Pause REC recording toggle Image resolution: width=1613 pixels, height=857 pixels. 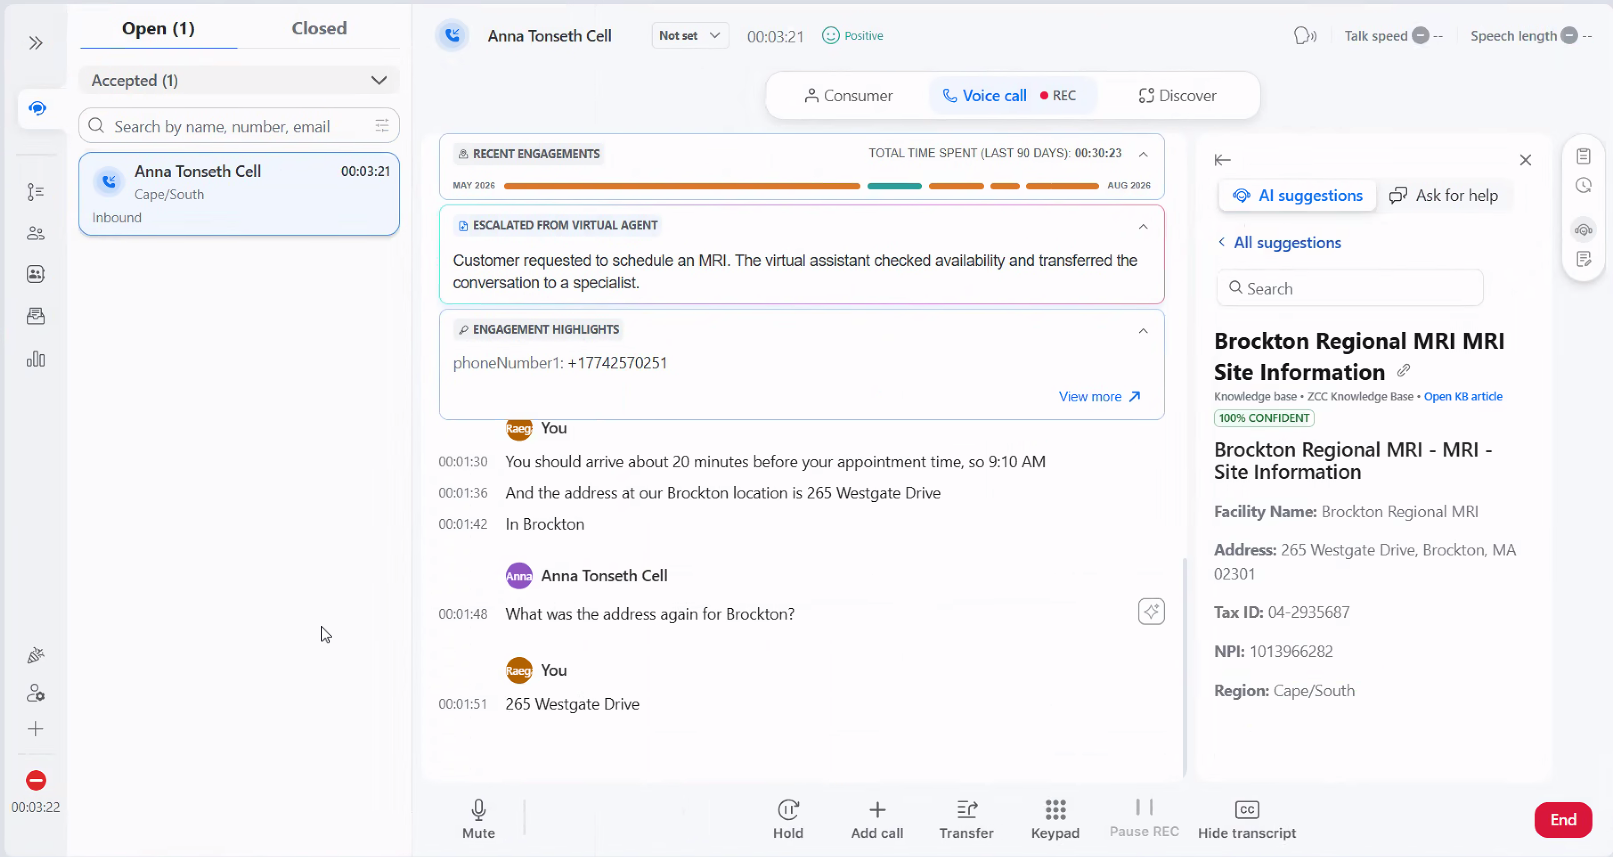click(1144, 818)
